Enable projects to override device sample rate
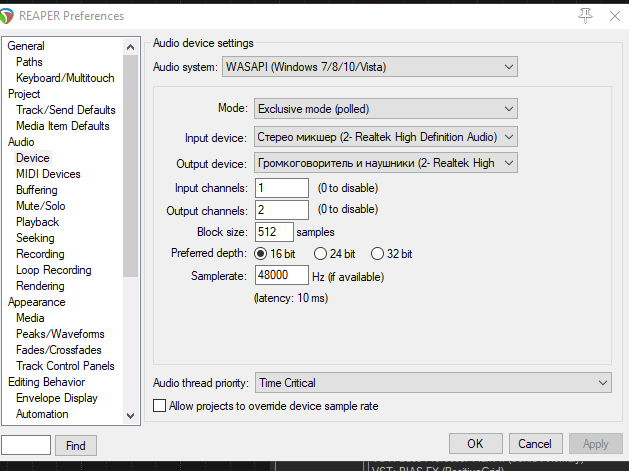629x471 pixels. tap(159, 406)
